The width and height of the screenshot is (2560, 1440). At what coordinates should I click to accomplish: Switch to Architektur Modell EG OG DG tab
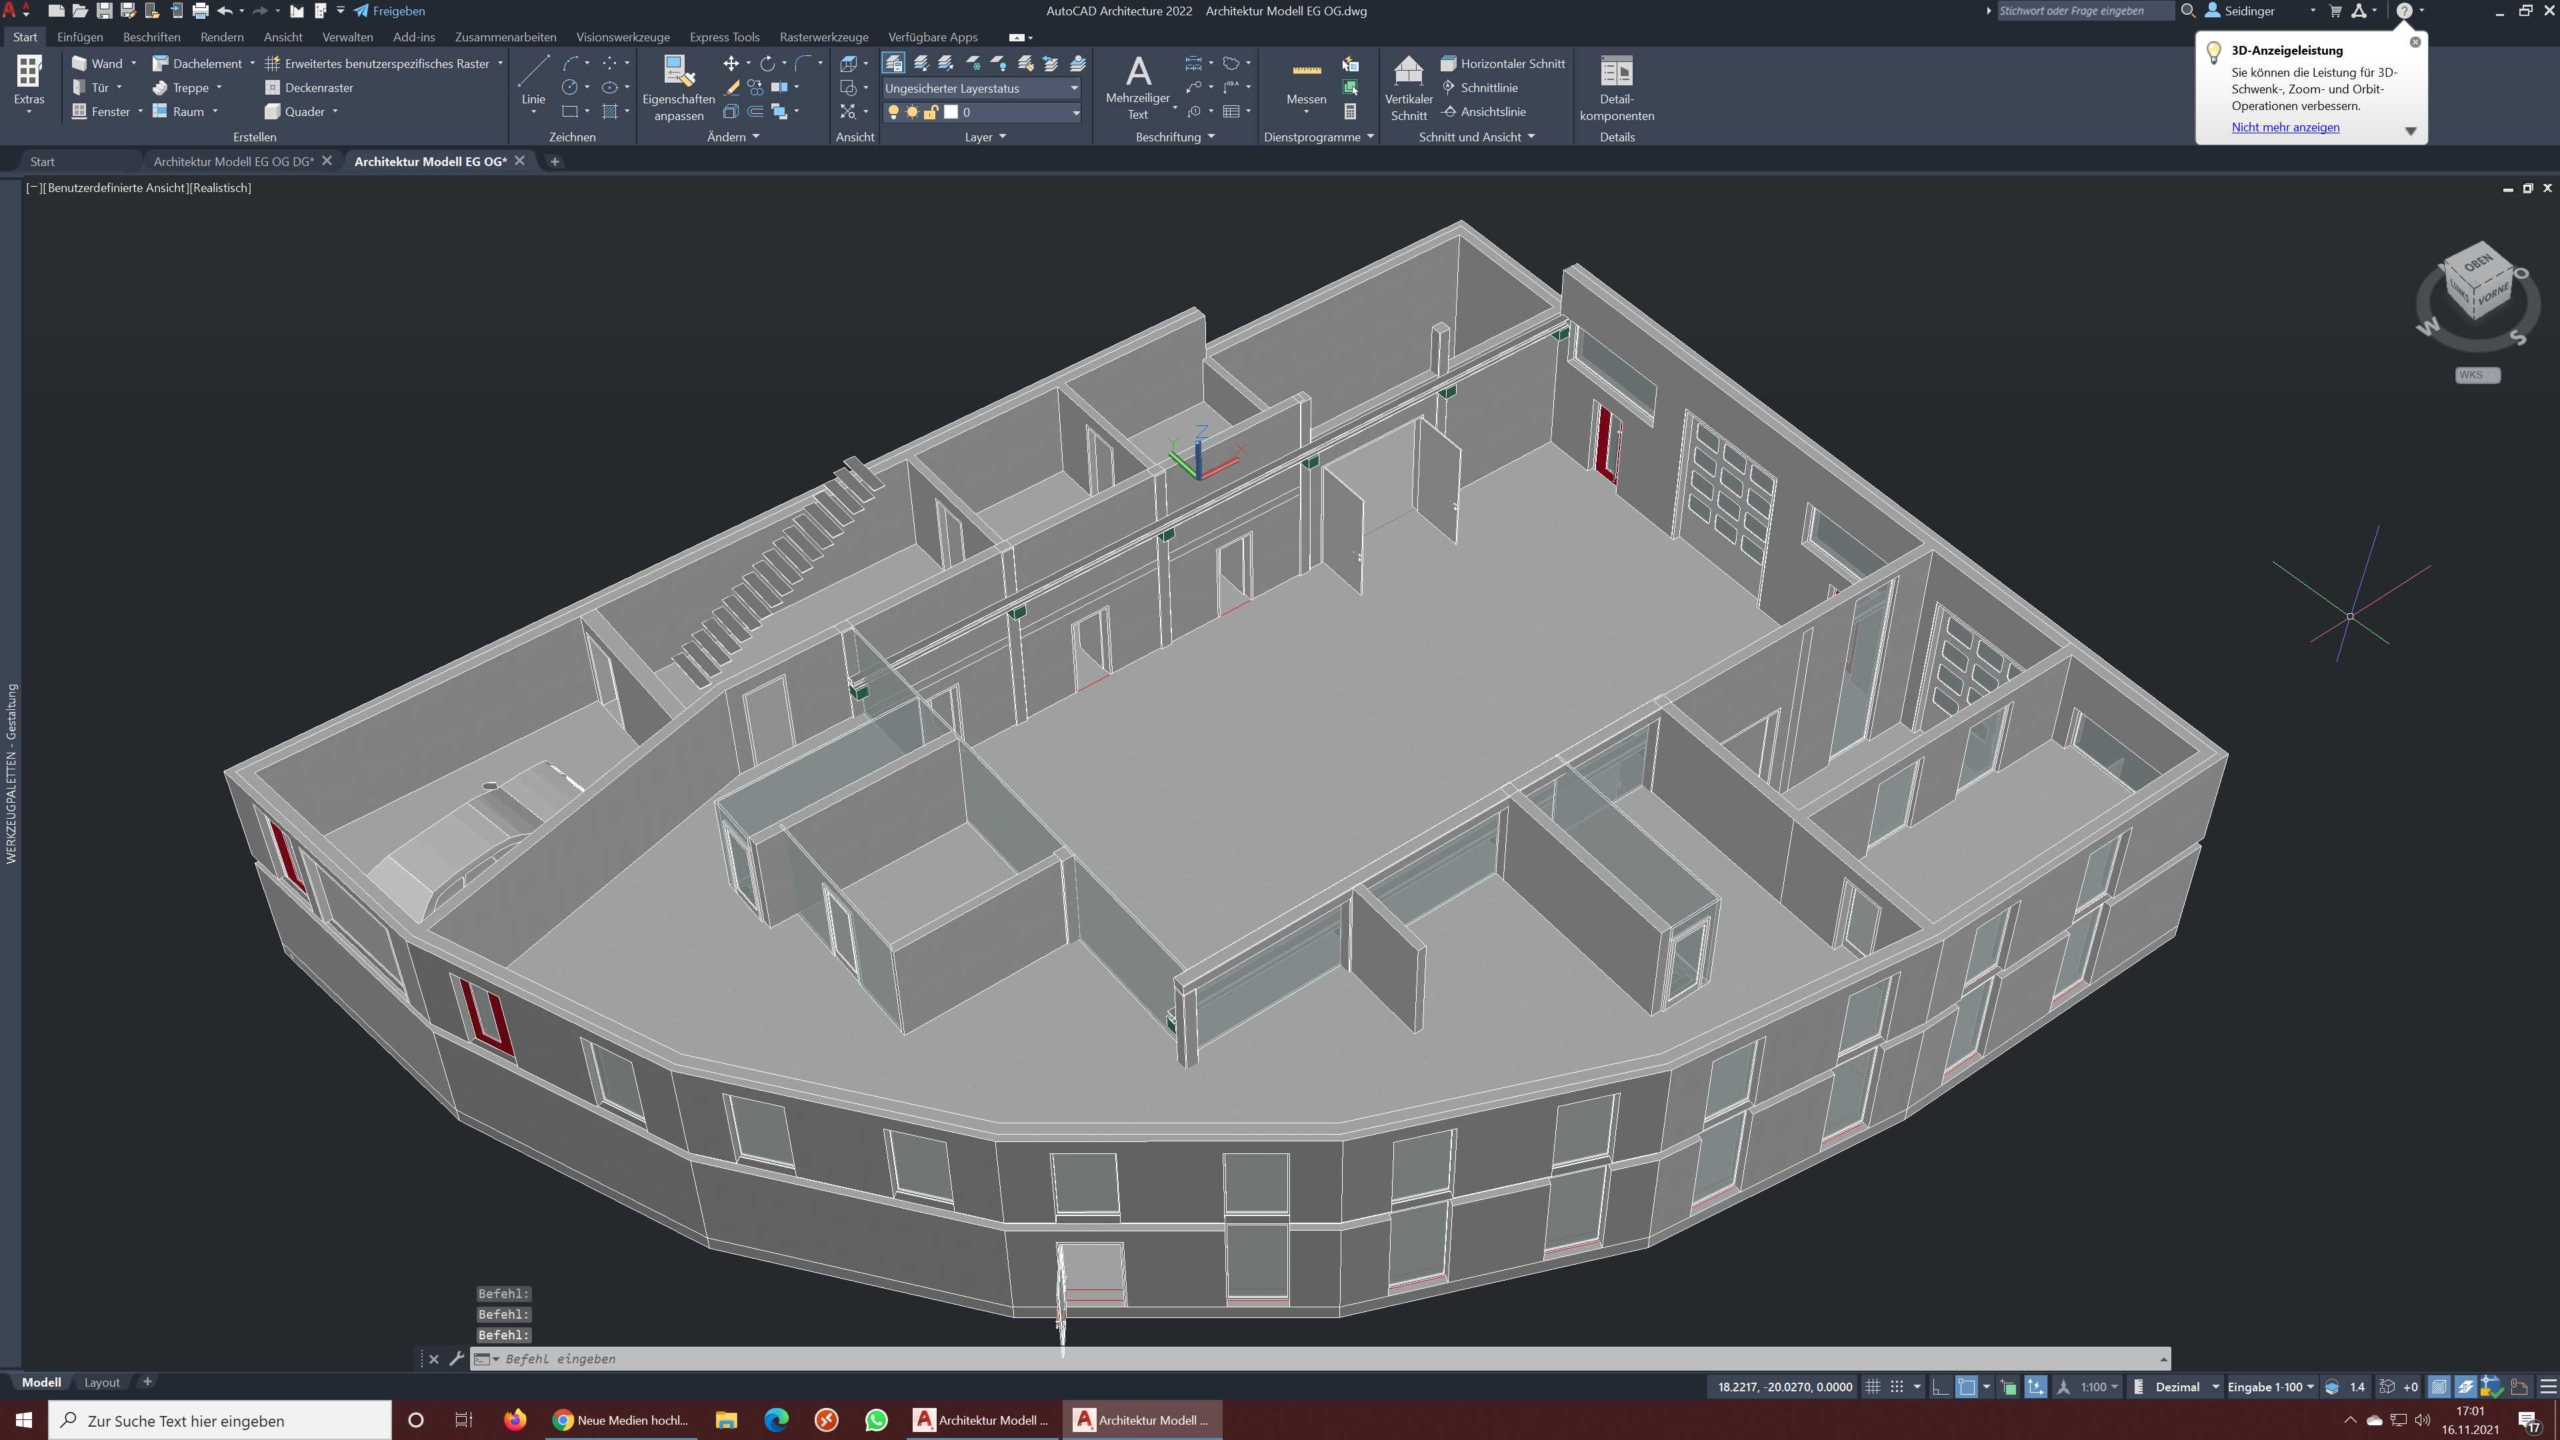[x=234, y=161]
